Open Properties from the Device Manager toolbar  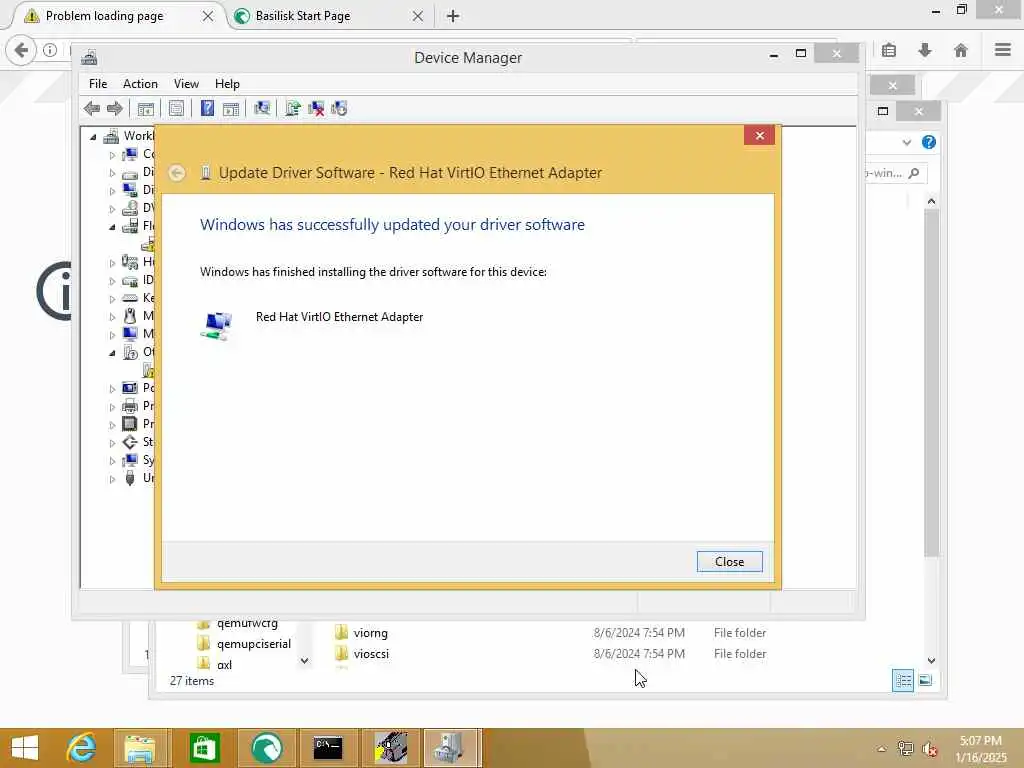[176, 108]
